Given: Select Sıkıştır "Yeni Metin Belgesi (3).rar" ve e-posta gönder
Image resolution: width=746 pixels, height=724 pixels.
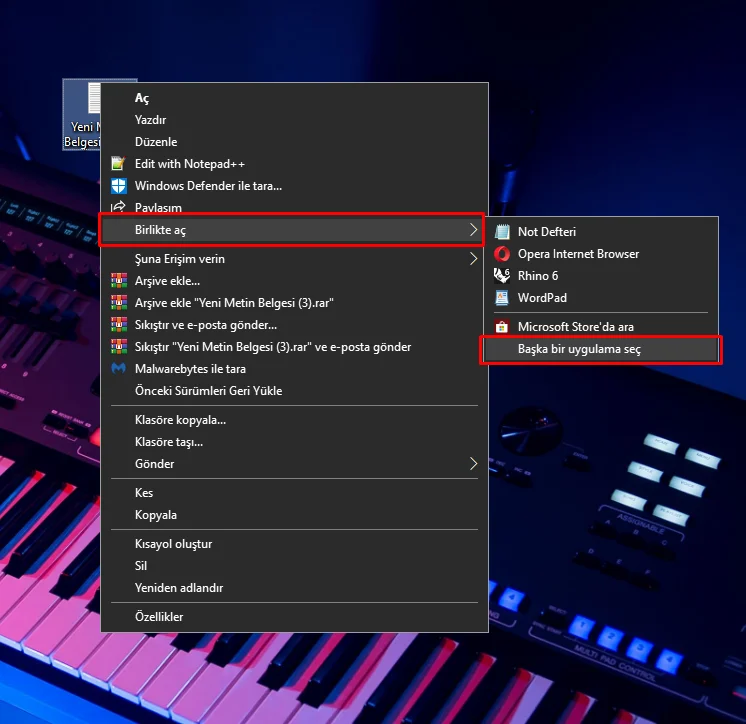Looking at the screenshot, I should (294, 346).
